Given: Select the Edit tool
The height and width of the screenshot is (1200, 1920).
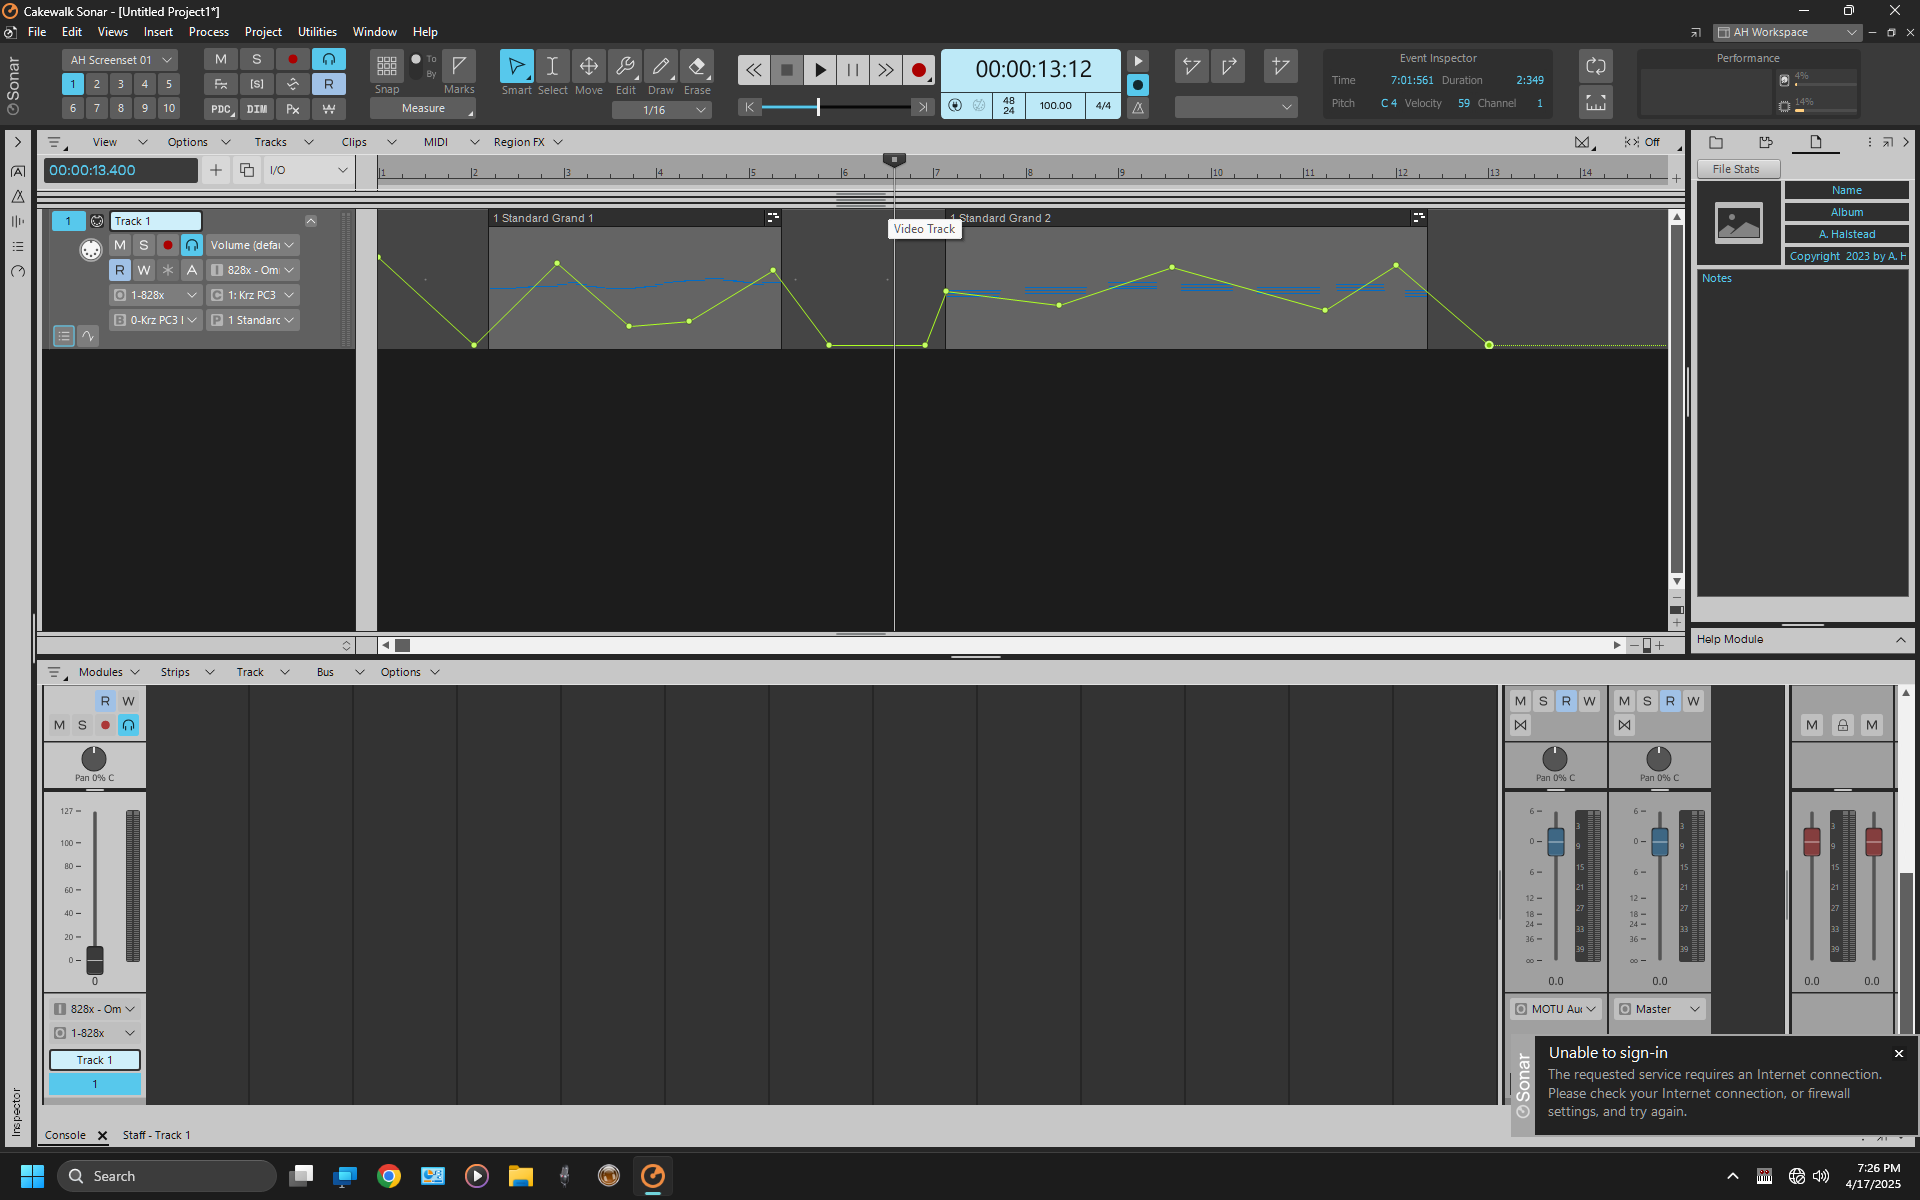Looking at the screenshot, I should click(625, 67).
